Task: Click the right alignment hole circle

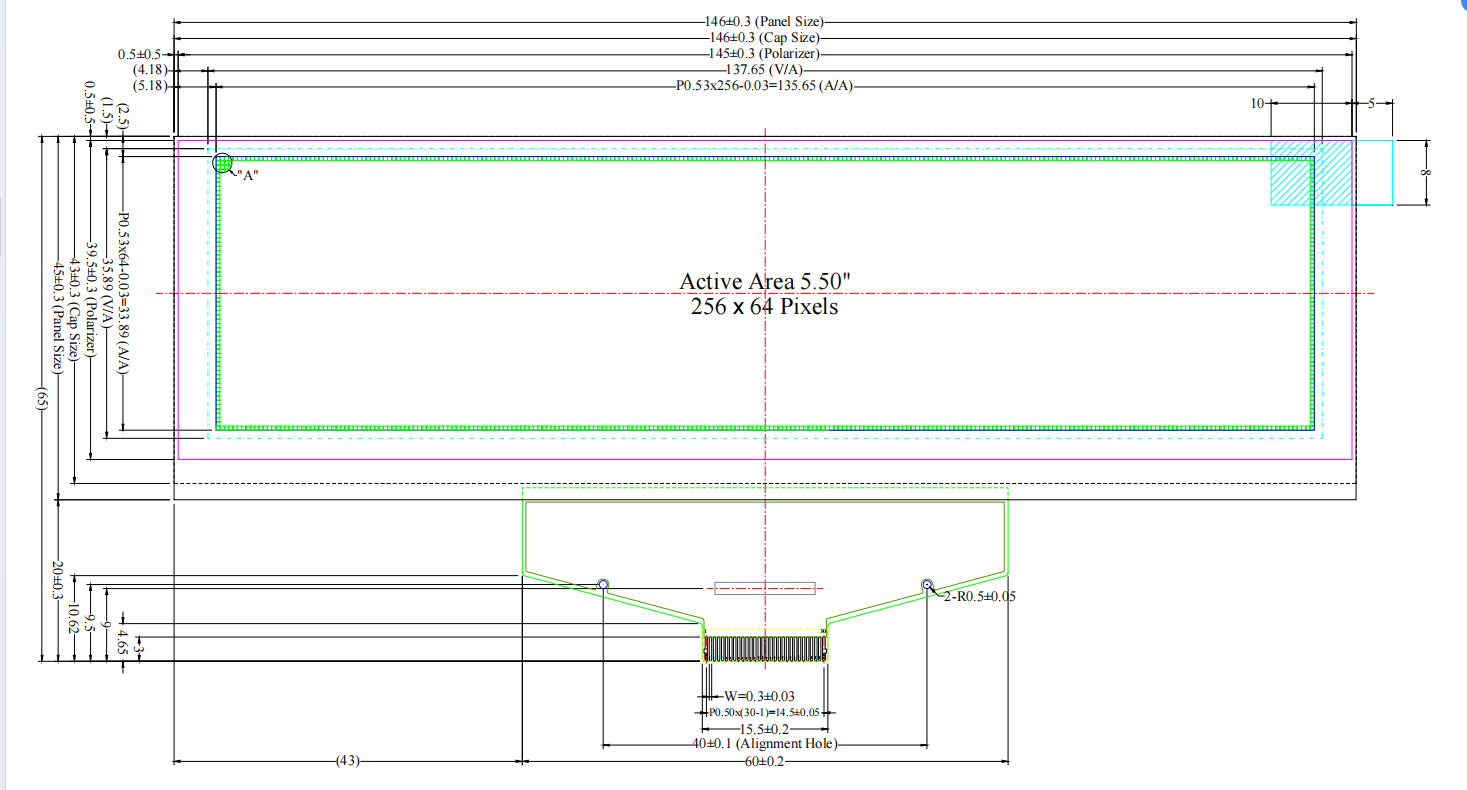Action: coord(927,584)
